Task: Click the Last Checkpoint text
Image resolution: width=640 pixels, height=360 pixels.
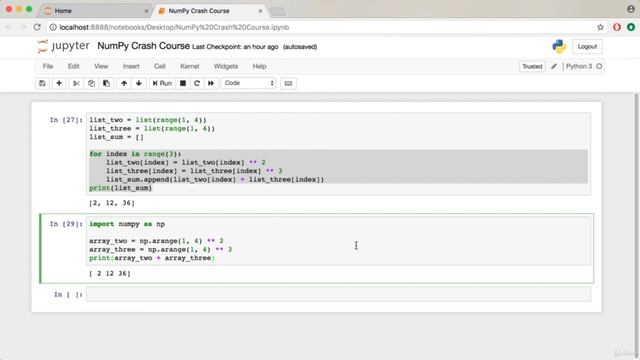Action: [x=235, y=47]
